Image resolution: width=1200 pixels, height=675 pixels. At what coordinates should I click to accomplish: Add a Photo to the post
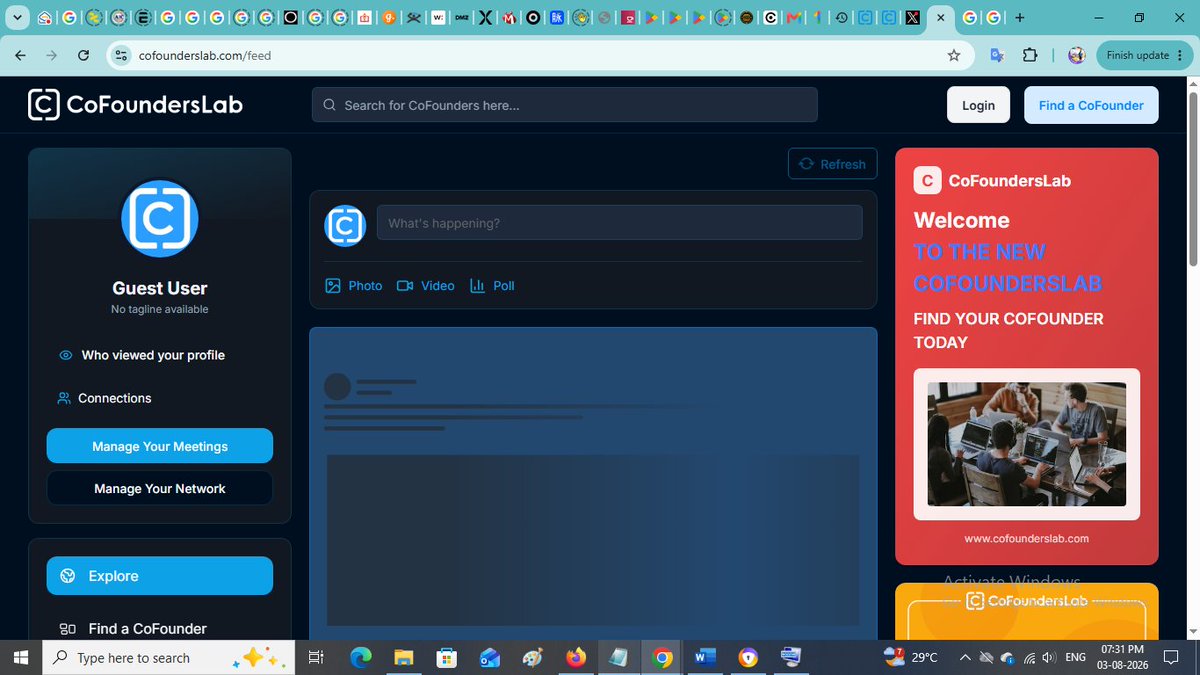click(x=354, y=286)
